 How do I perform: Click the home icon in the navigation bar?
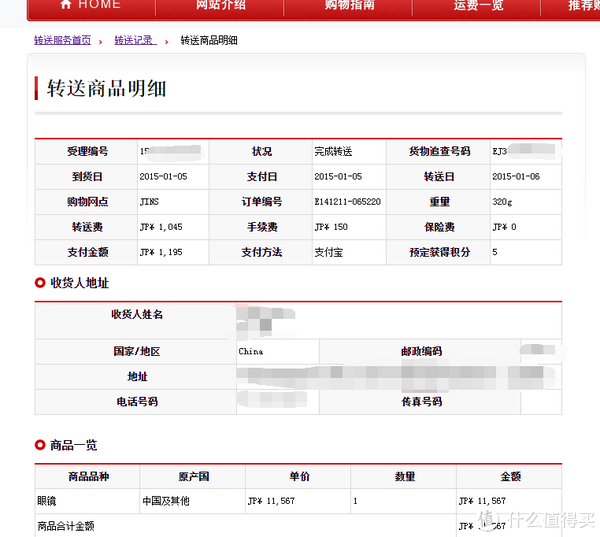[66, 5]
